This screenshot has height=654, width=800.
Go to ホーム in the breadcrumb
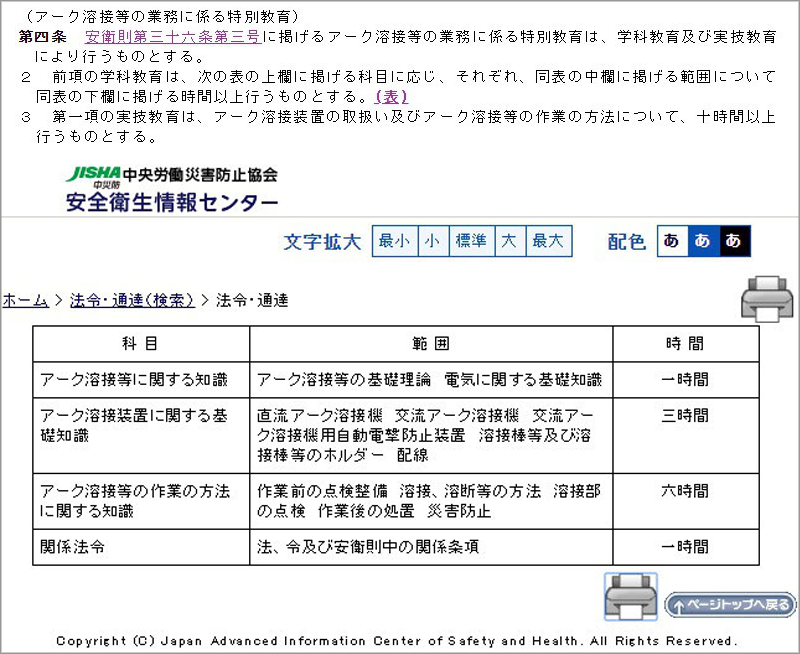pos(26,300)
